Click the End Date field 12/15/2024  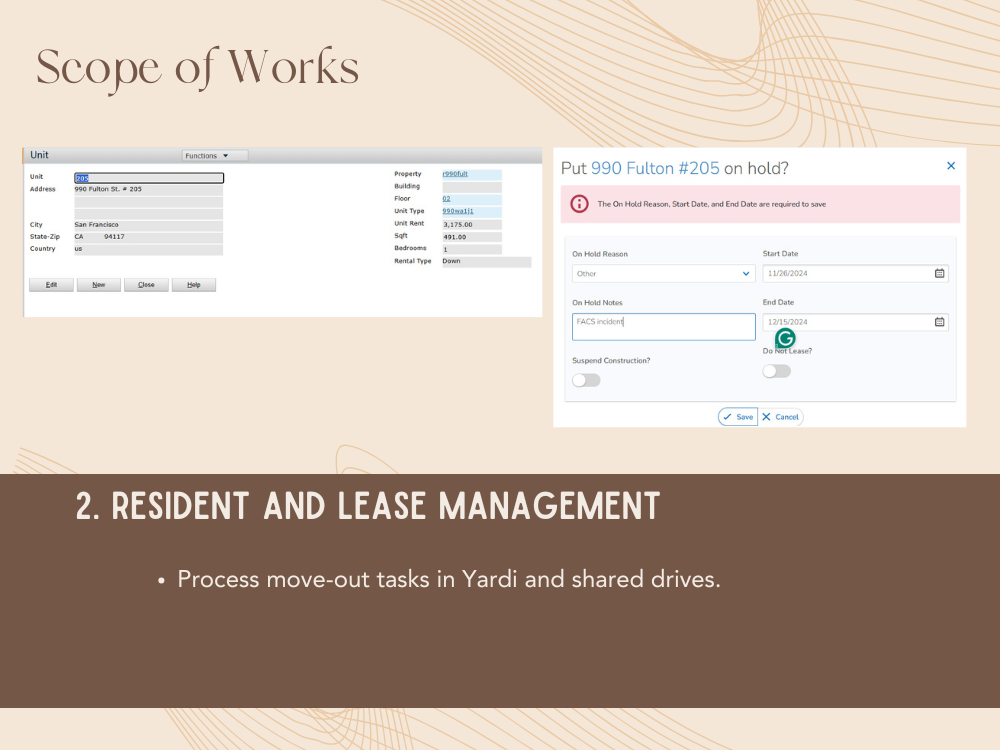pos(855,321)
